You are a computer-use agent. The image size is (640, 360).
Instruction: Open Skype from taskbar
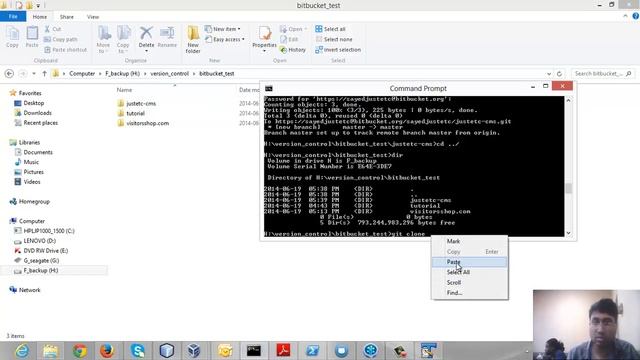(138, 351)
